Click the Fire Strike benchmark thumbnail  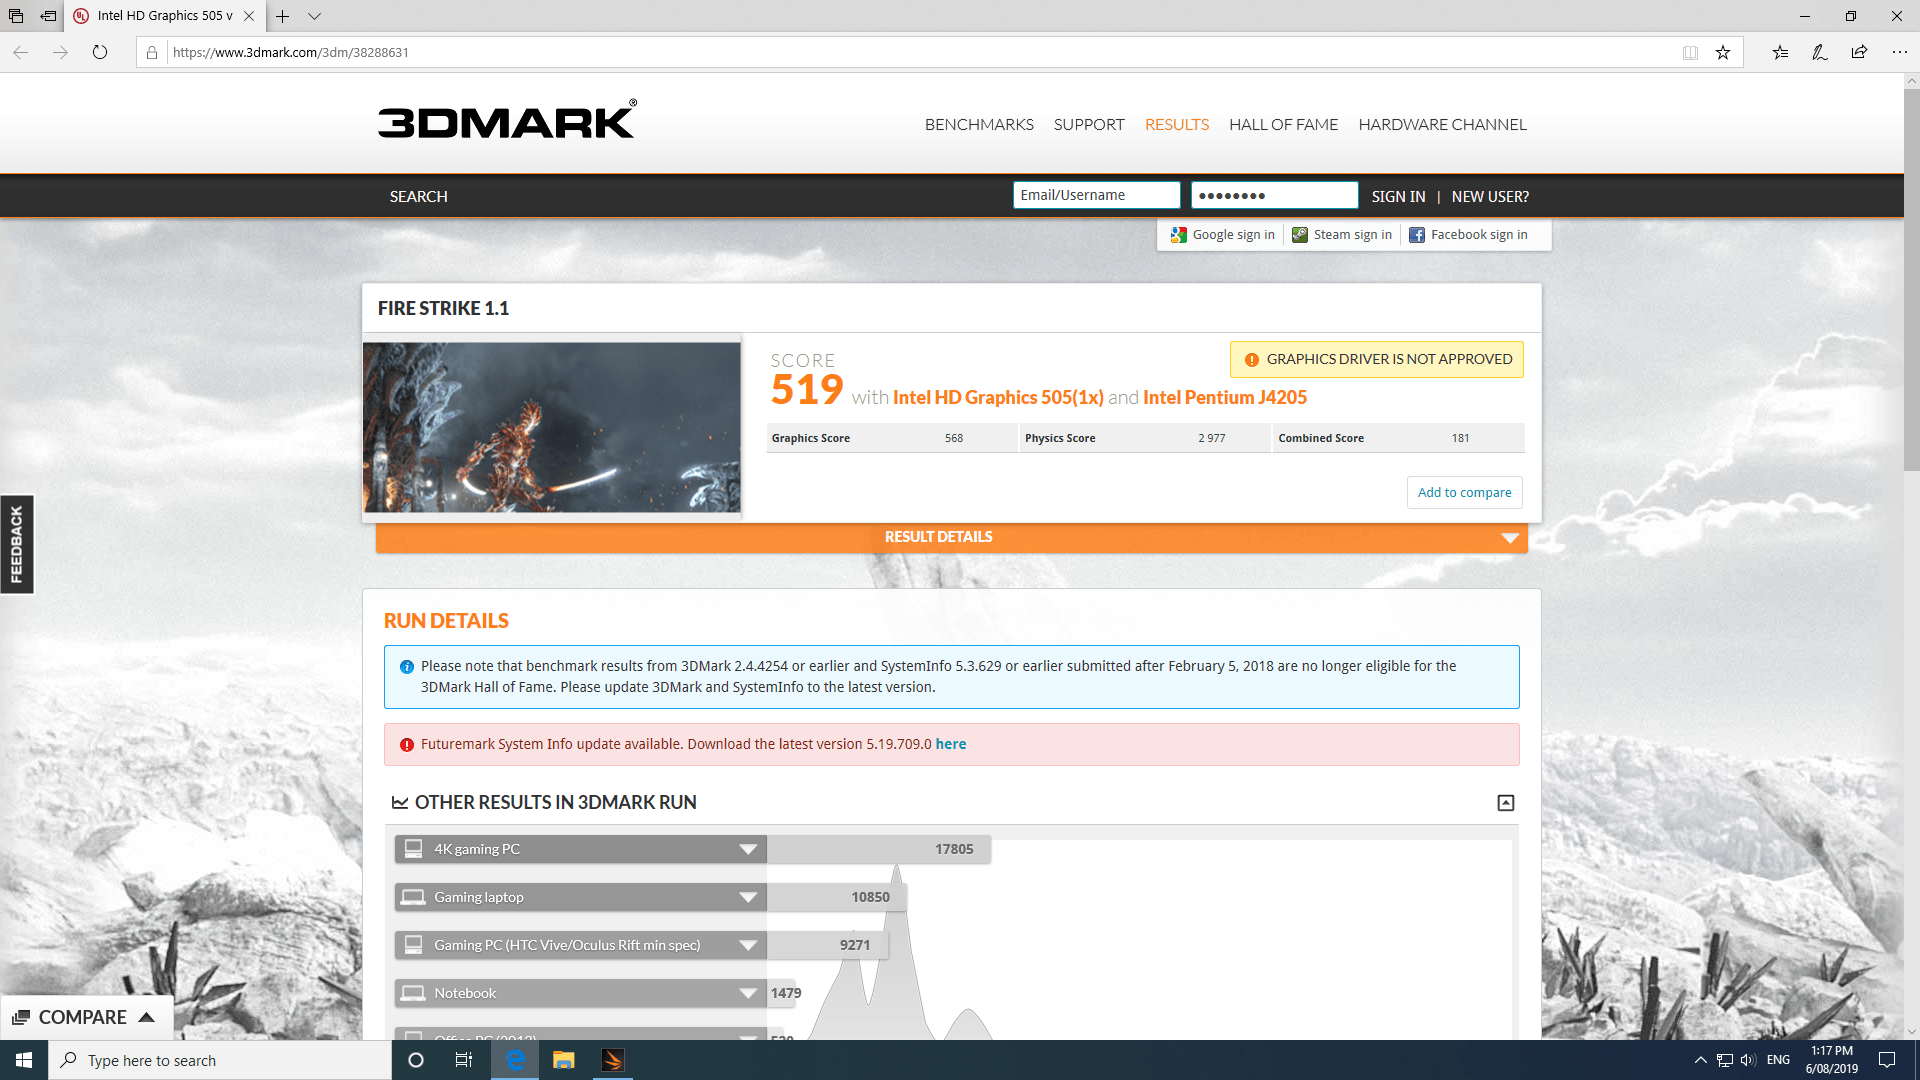pyautogui.click(x=552, y=427)
